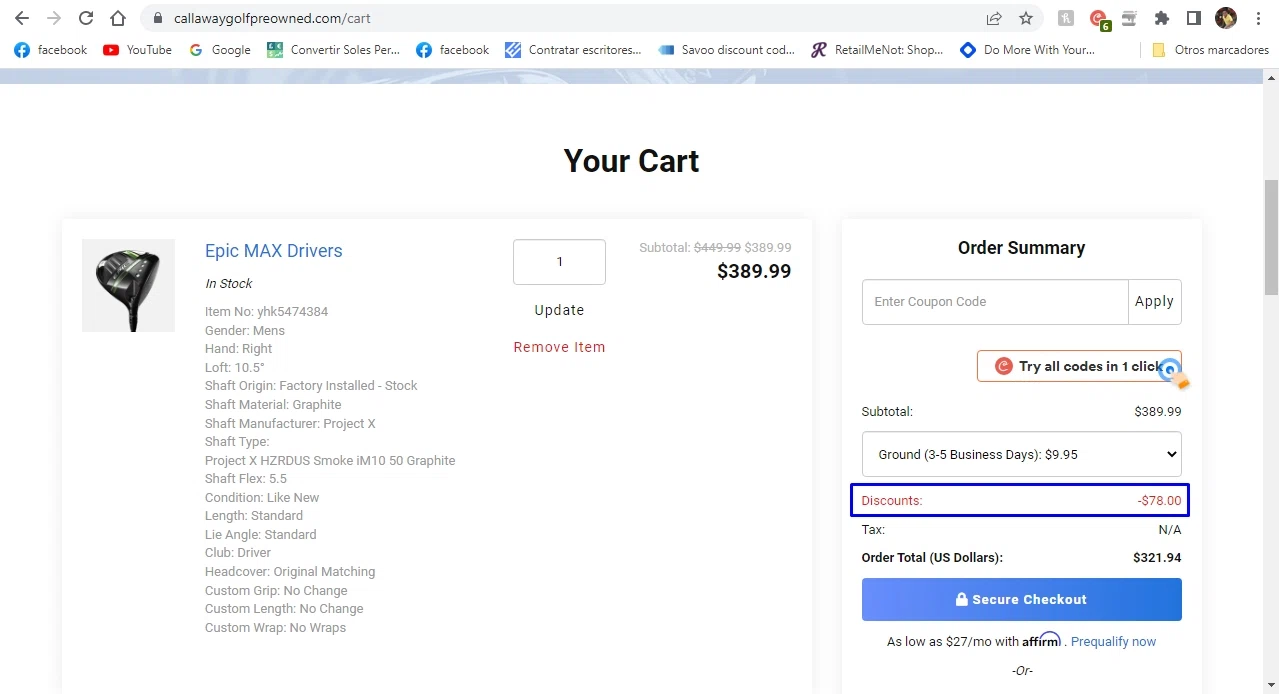
Task: Click the Epic MAX driver thumbnail image
Action: (128, 285)
